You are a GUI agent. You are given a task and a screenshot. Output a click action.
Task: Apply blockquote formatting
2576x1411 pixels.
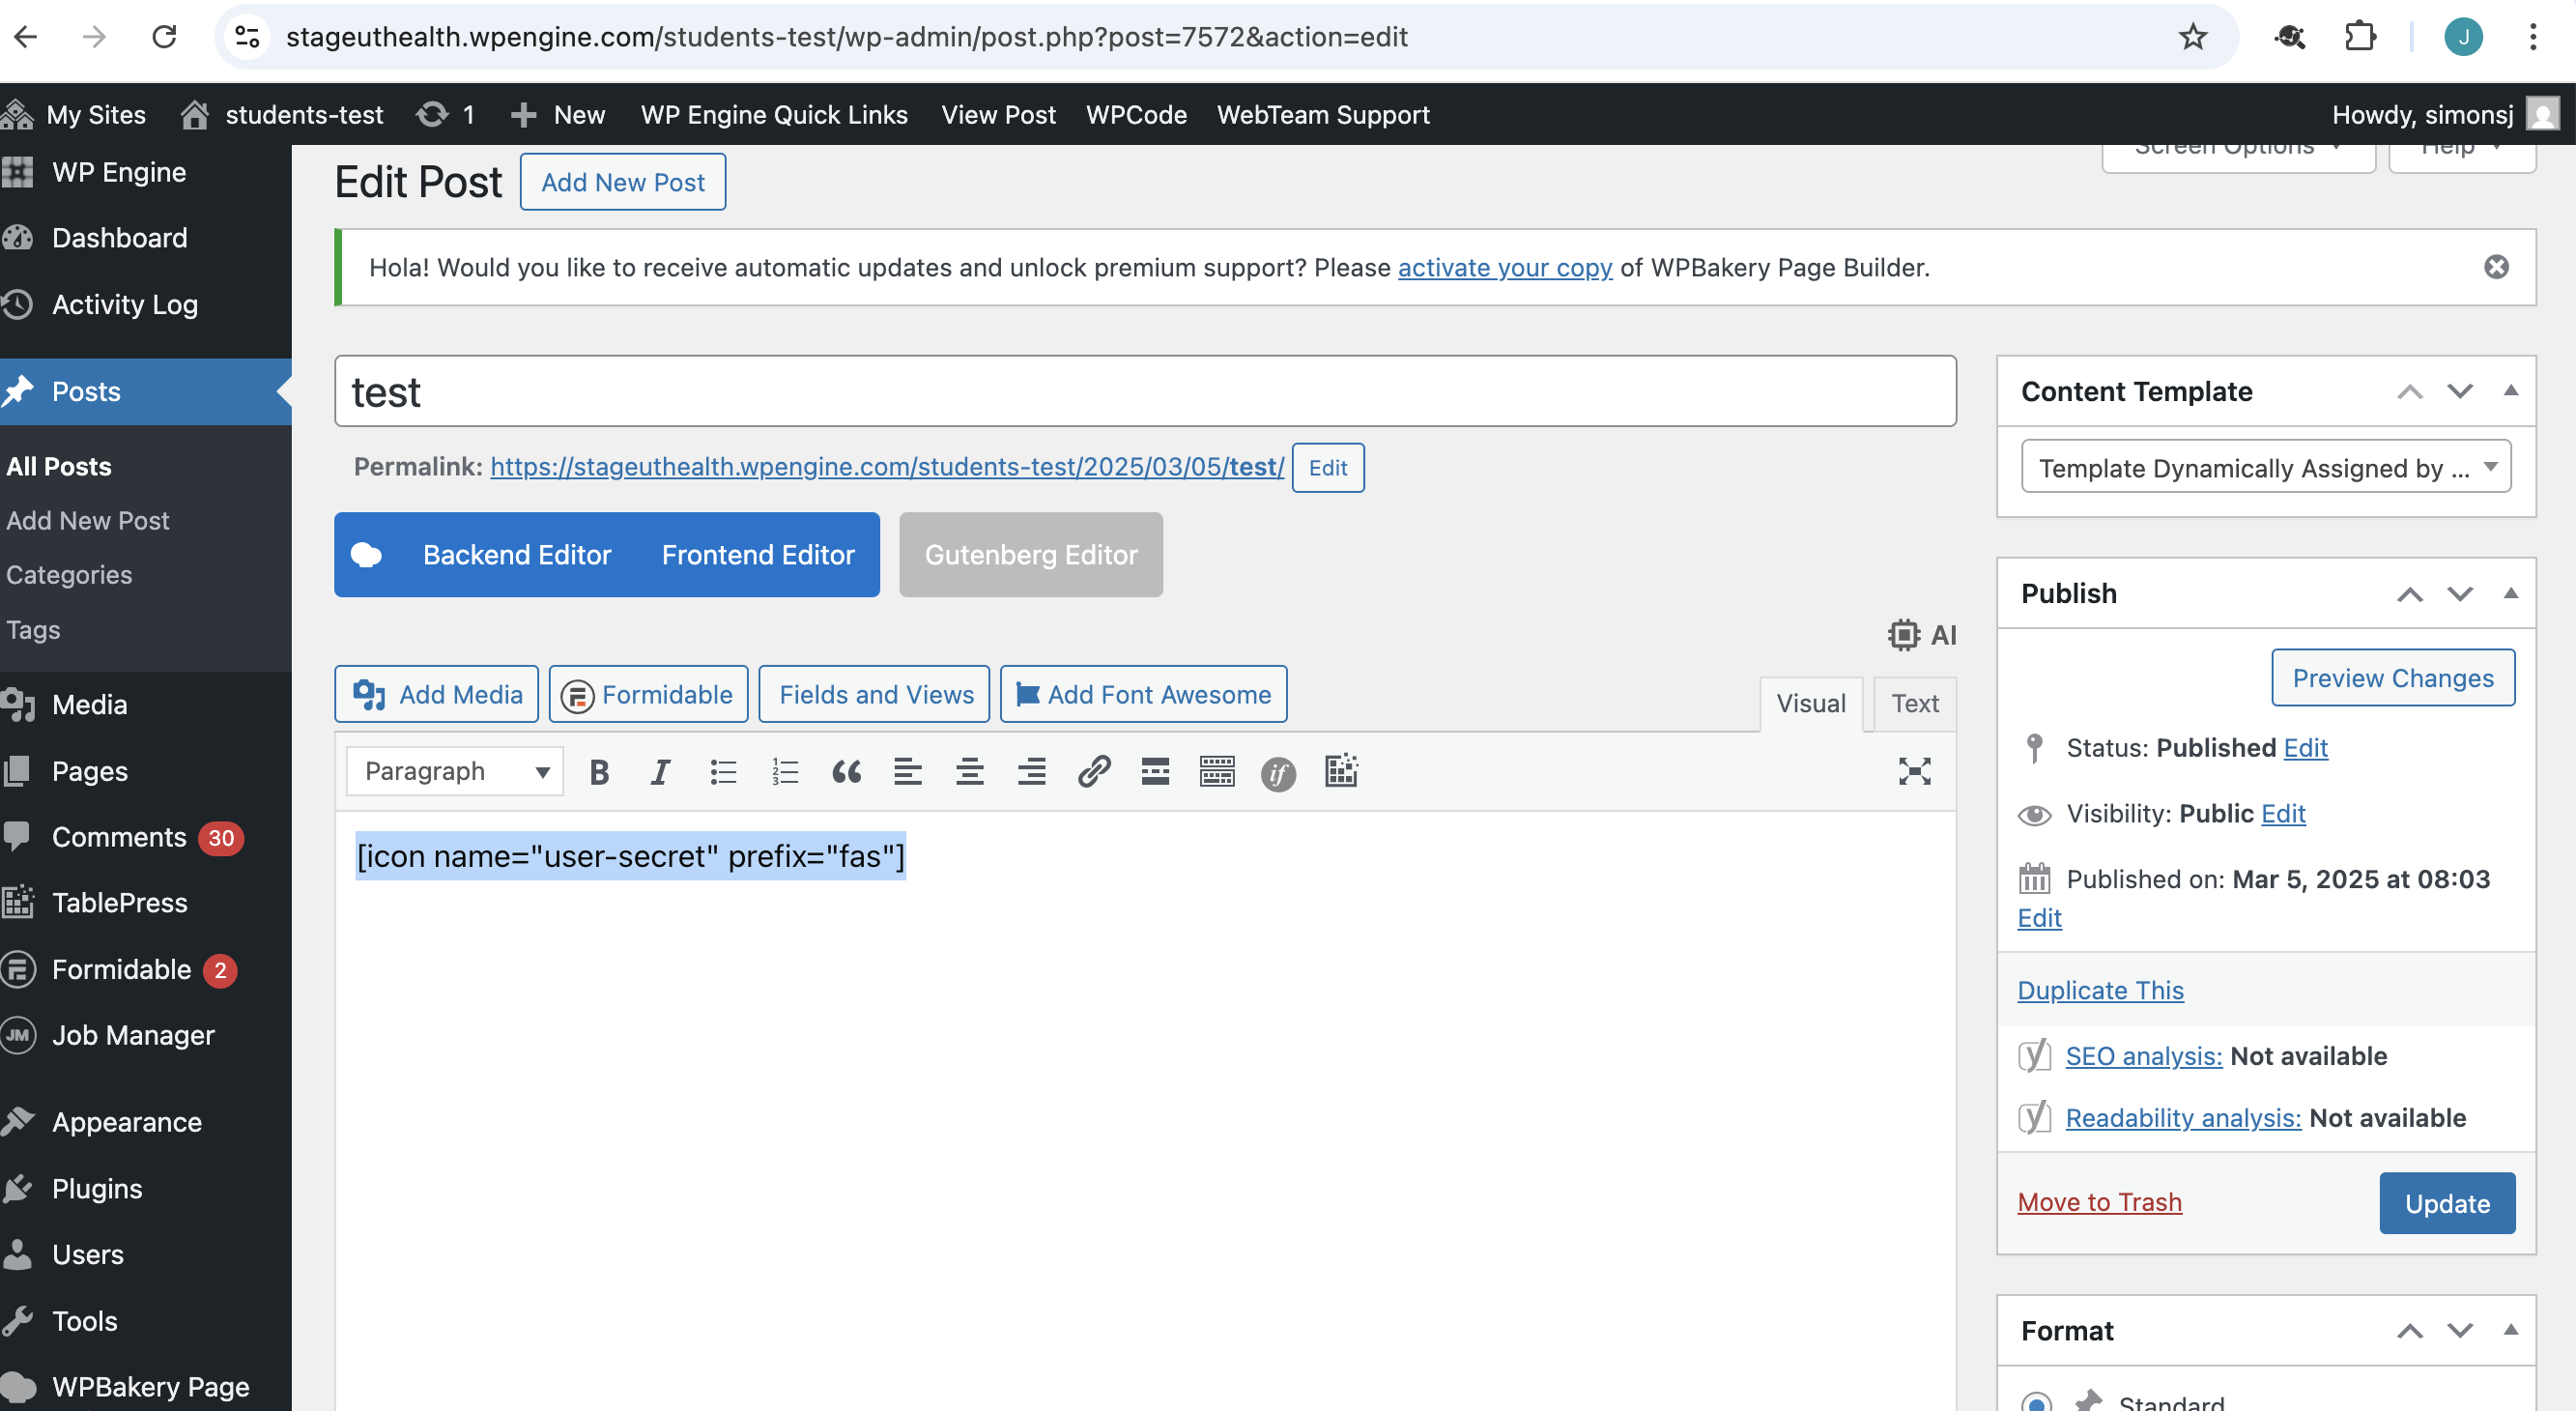click(846, 771)
